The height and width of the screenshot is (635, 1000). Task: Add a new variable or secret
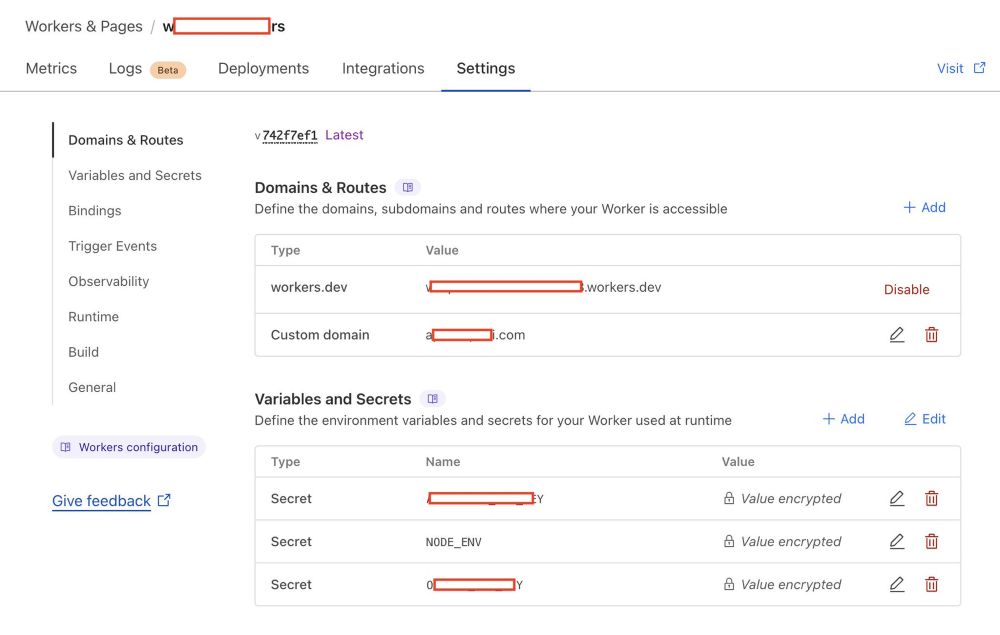point(843,419)
